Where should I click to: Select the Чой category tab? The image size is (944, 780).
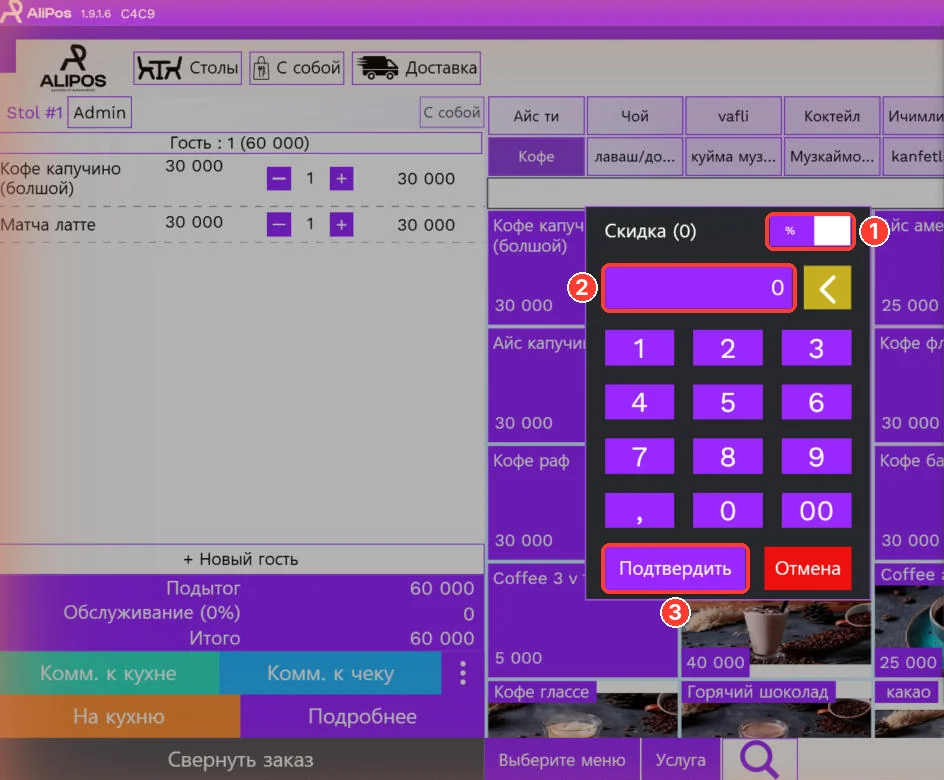635,116
